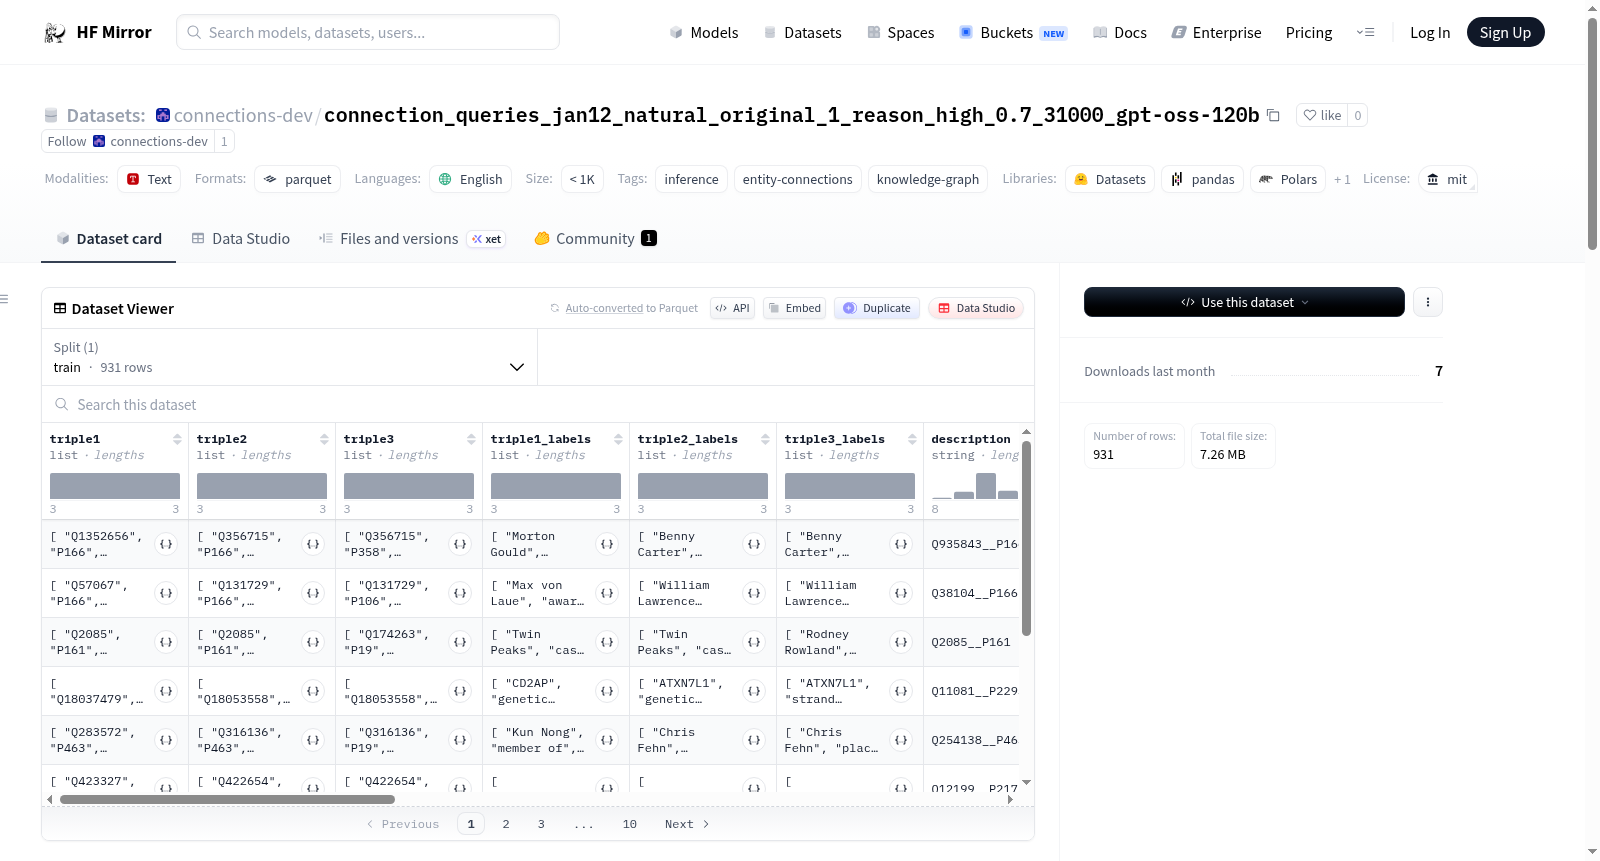This screenshot has width=1600, height=861.
Task: Open the Pricing page link
Action: 1308,33
